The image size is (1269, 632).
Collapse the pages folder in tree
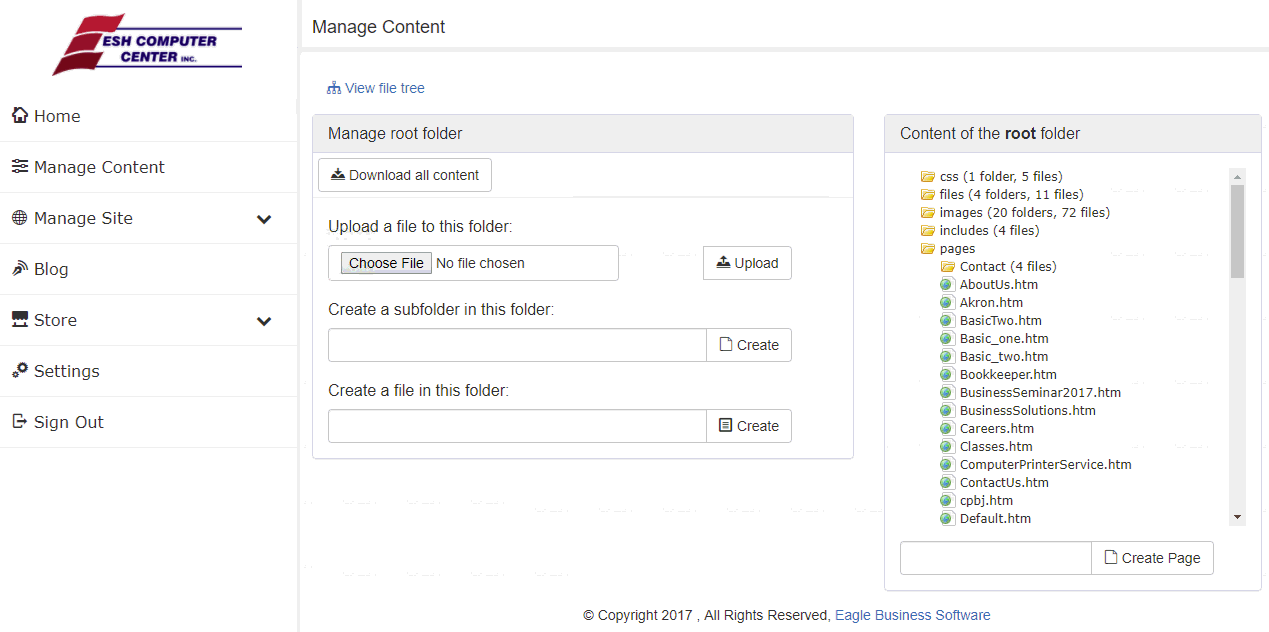point(927,249)
